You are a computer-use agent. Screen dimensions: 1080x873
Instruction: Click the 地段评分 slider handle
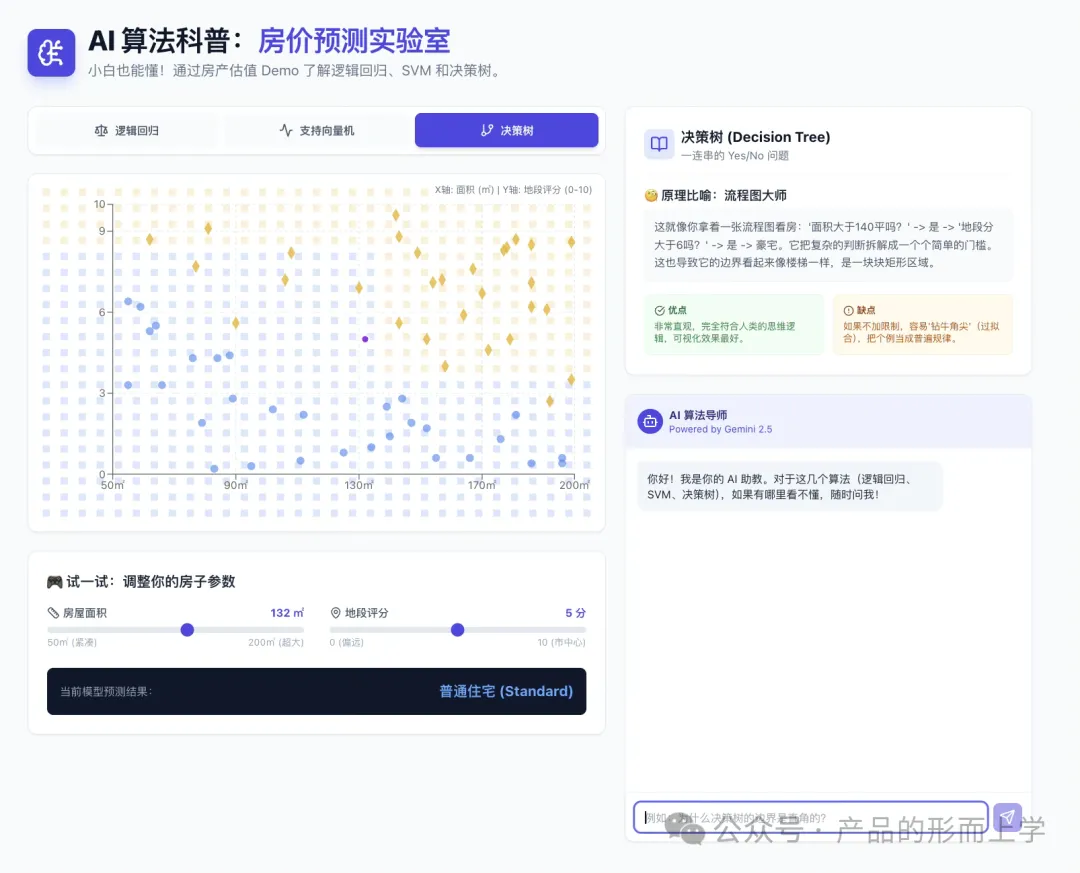(457, 630)
